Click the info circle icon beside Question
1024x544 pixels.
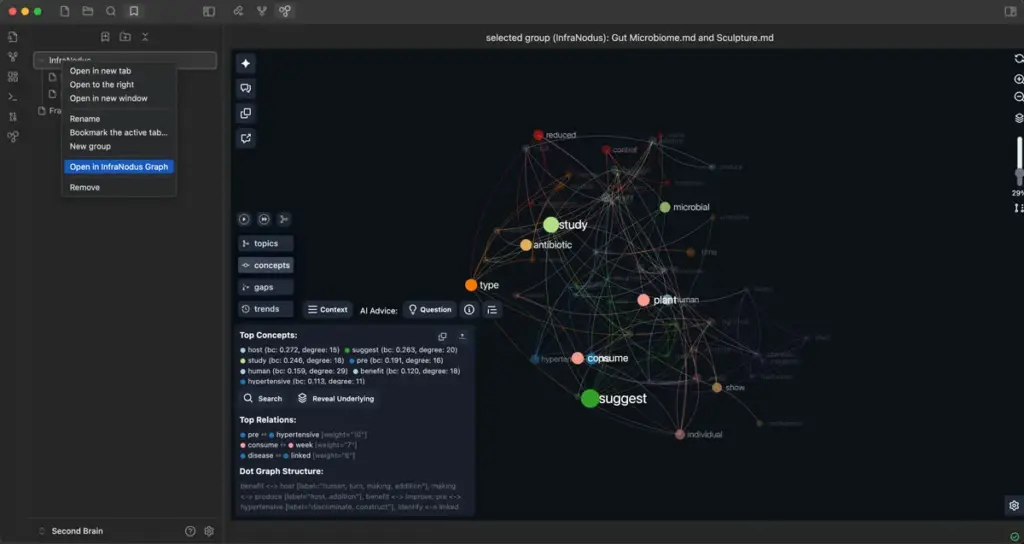469,310
